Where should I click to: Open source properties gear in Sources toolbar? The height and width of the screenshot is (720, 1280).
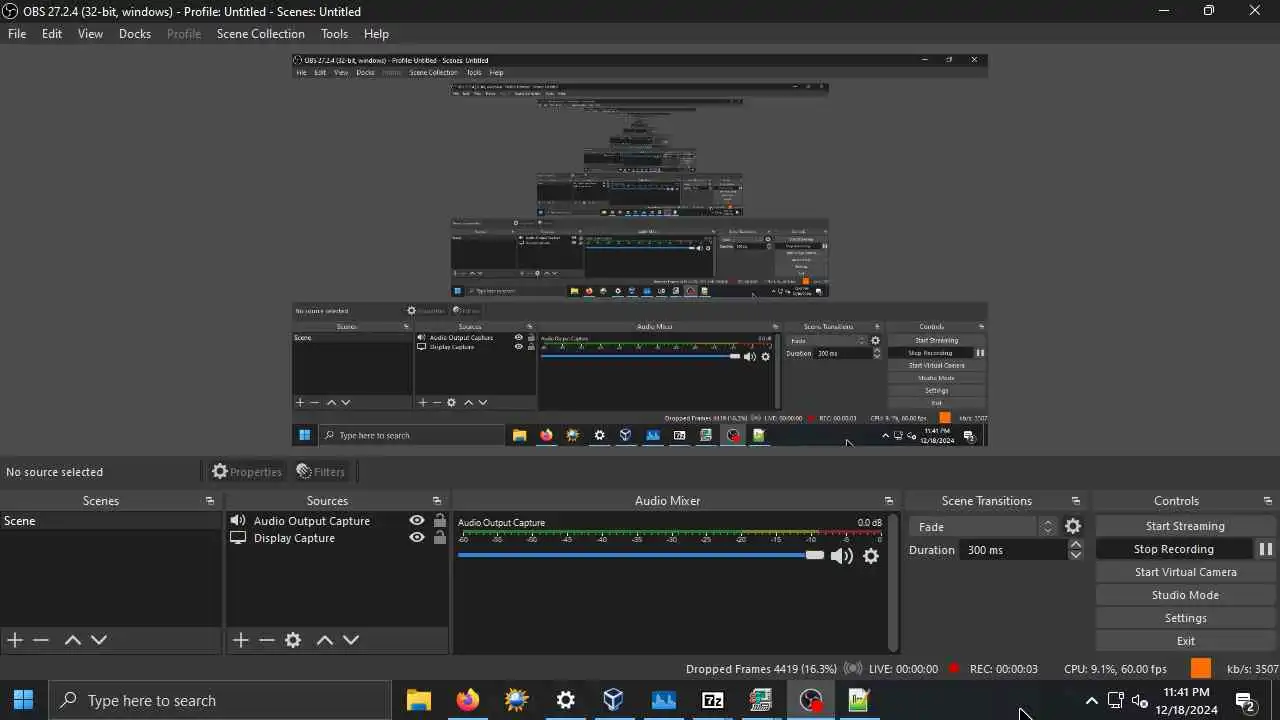[x=293, y=640]
